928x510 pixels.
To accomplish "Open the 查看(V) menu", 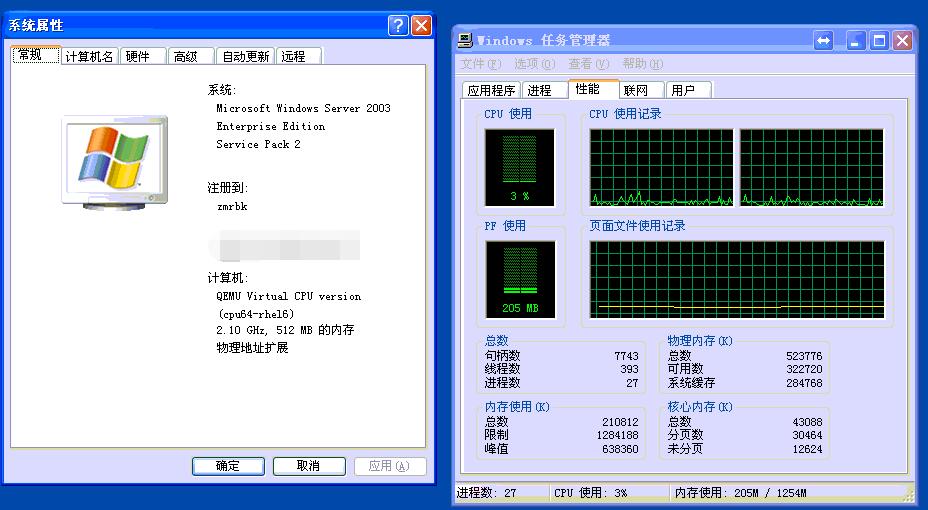I will click(x=588, y=63).
